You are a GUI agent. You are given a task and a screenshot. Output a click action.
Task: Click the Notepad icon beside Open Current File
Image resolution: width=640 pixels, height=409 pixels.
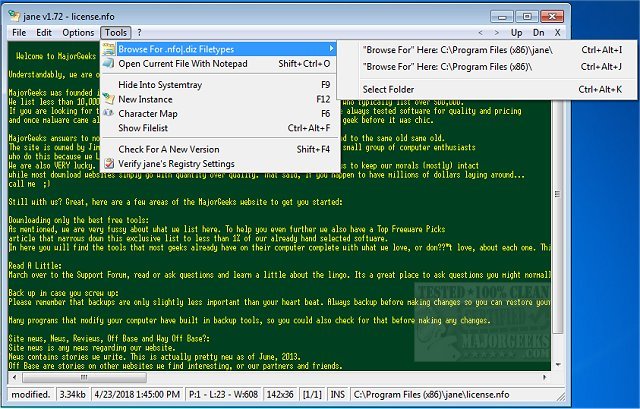[108, 63]
